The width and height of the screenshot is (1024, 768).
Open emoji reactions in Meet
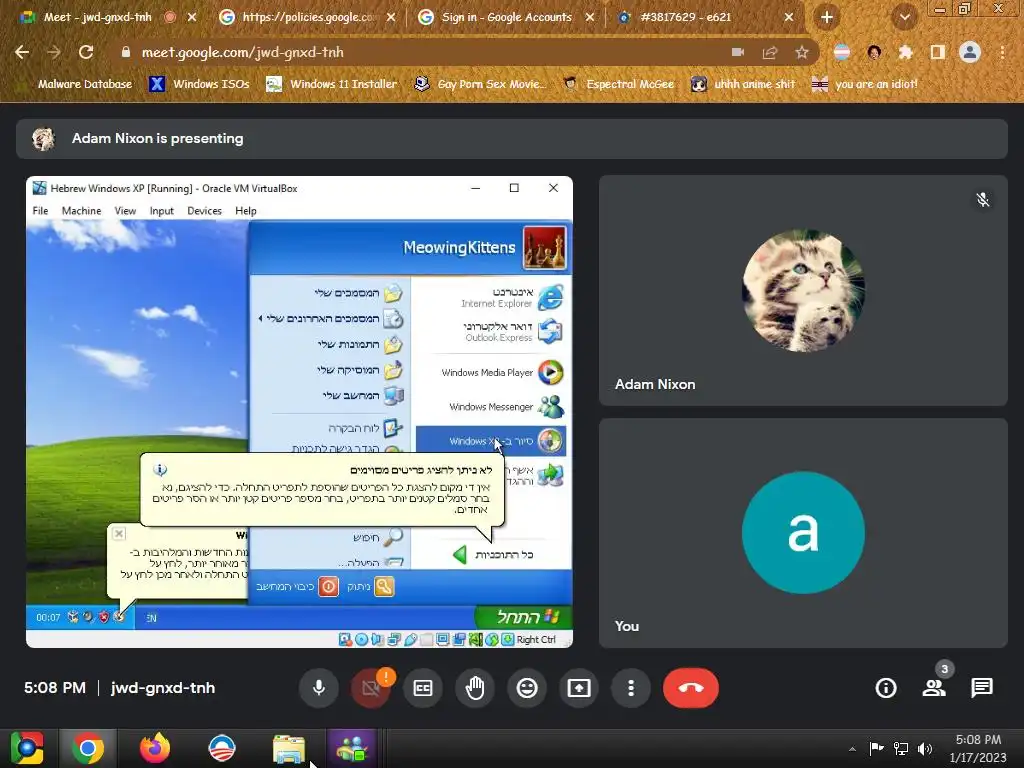click(x=527, y=688)
